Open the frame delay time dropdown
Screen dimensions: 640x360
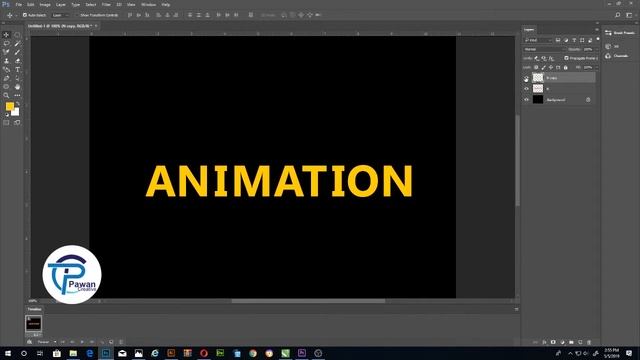point(37,335)
